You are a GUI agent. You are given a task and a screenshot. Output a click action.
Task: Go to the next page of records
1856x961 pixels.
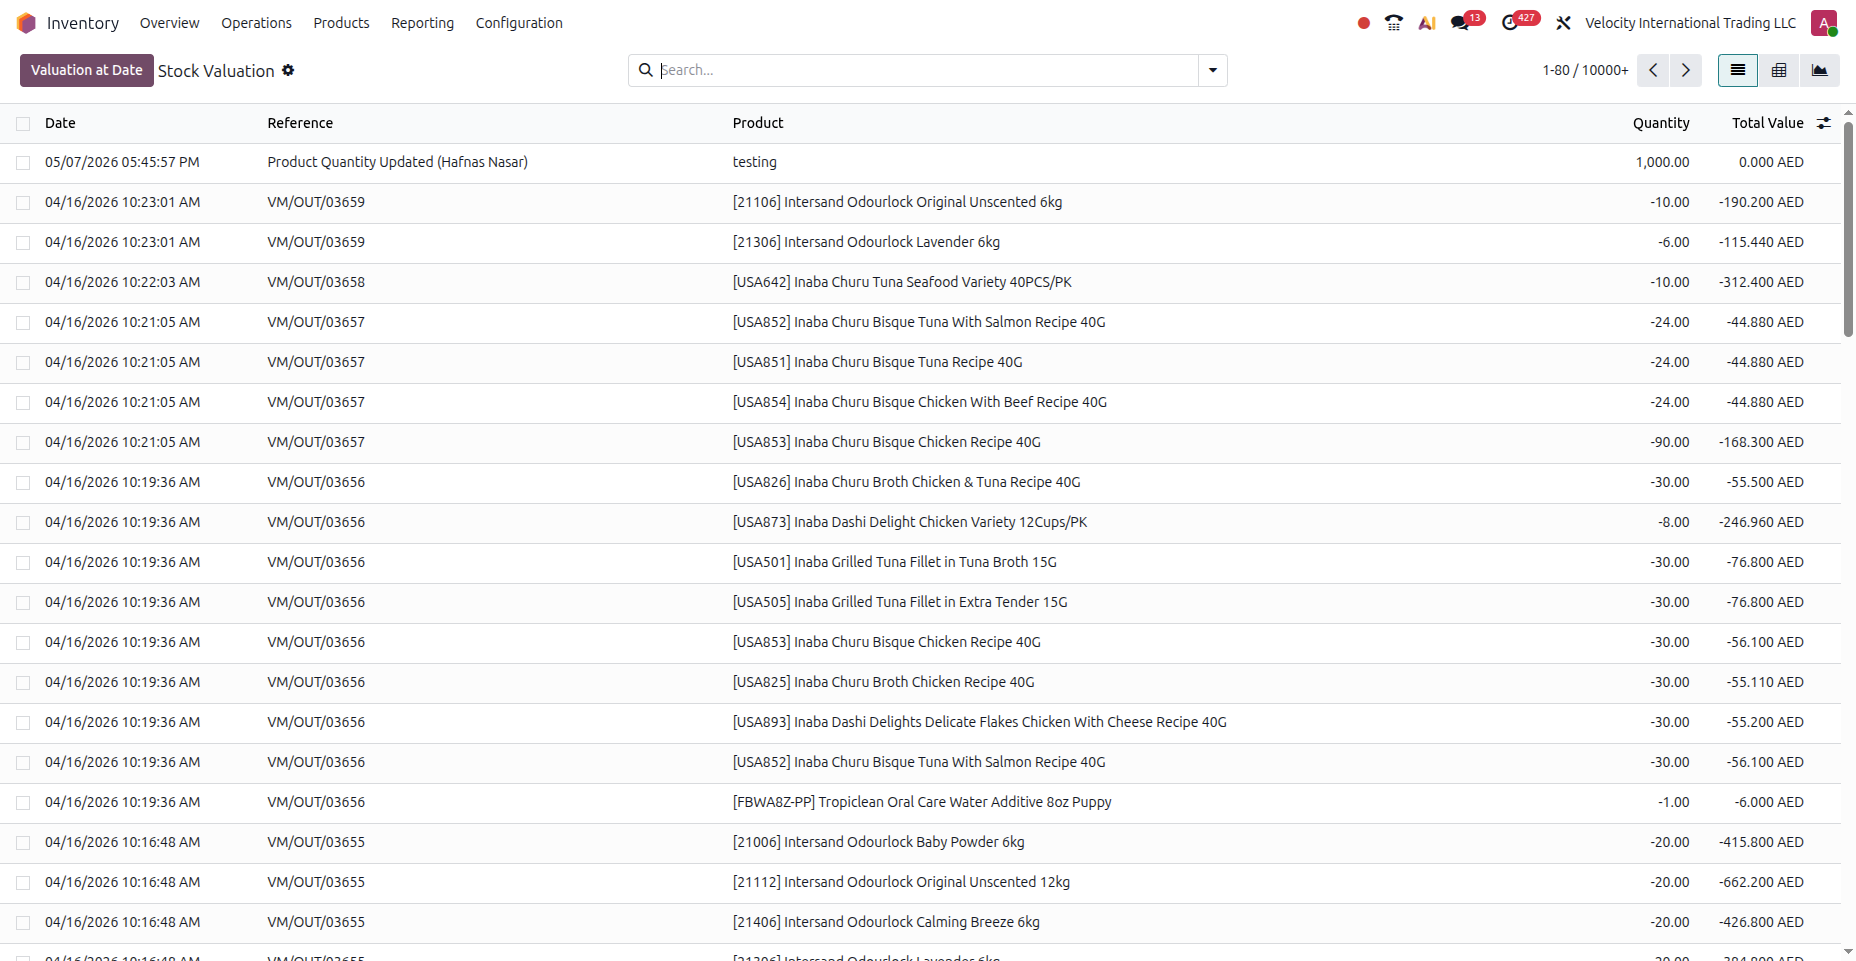(1686, 70)
